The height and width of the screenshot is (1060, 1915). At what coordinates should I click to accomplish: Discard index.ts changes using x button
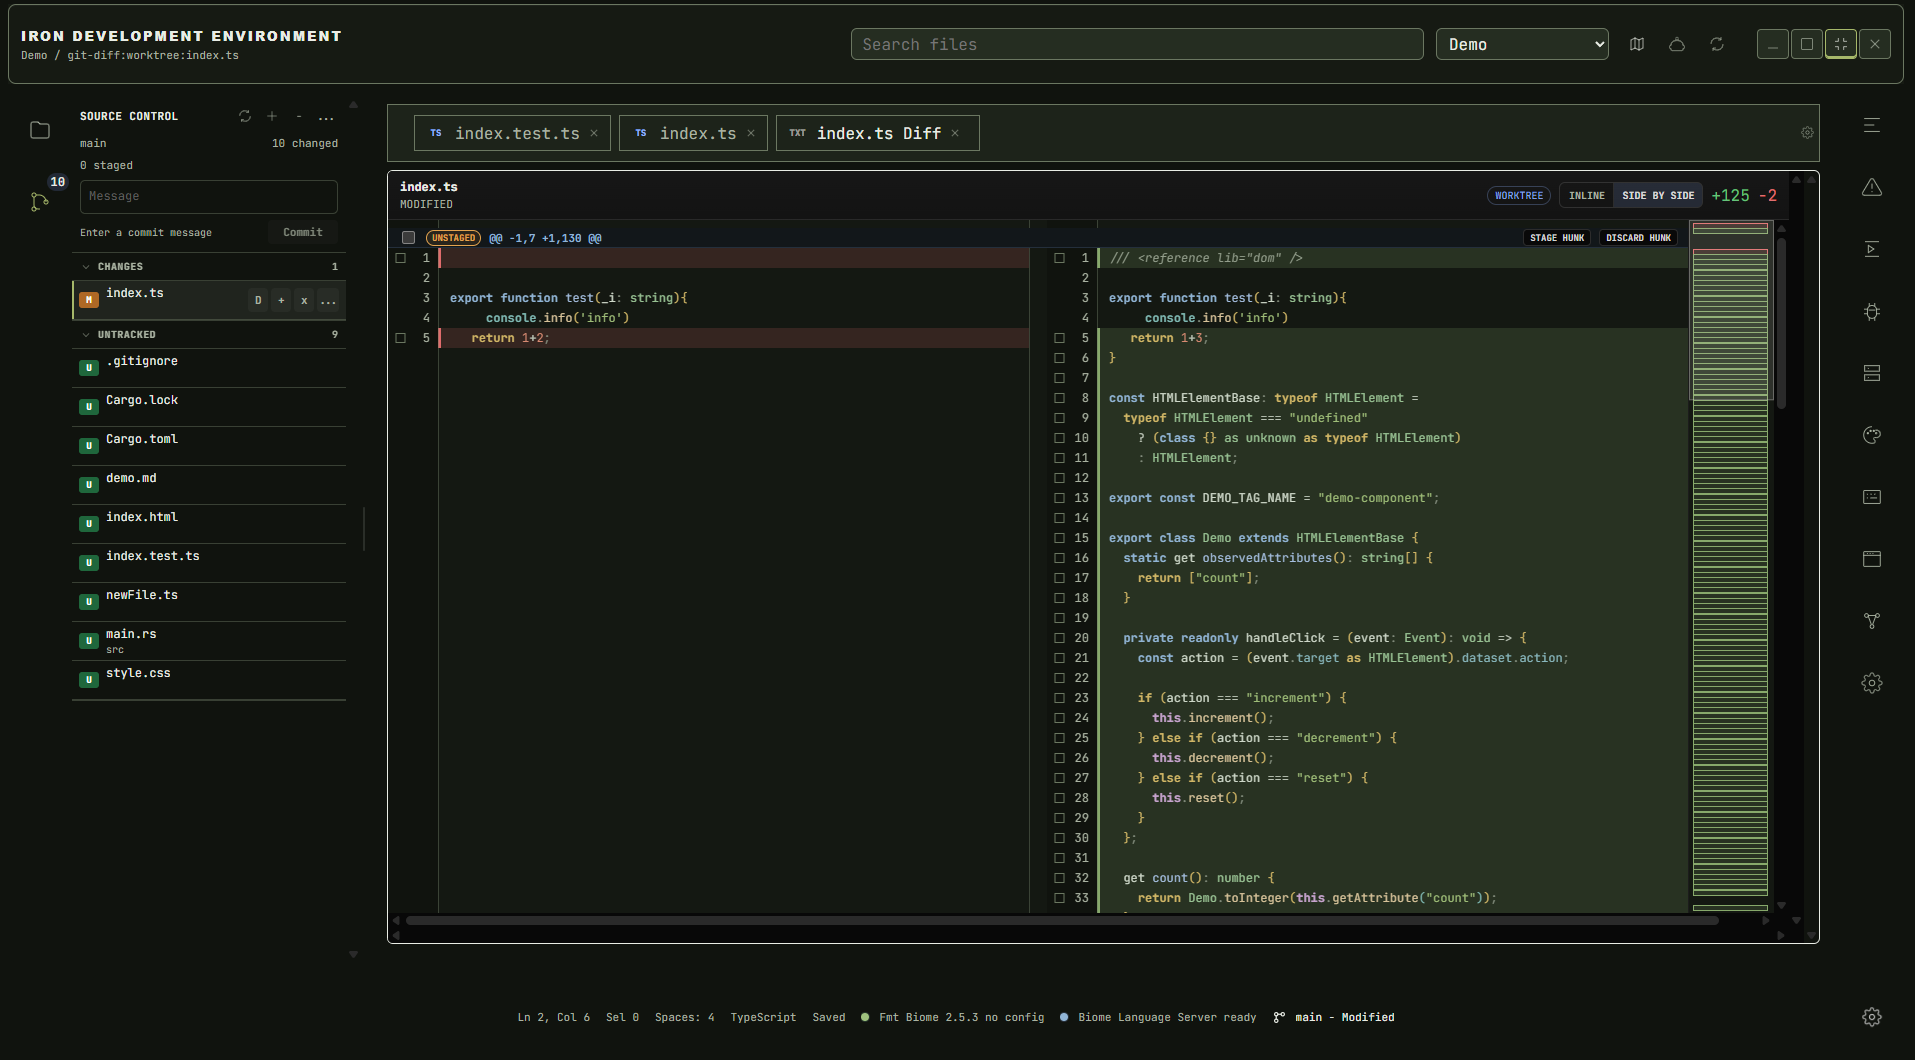(304, 300)
